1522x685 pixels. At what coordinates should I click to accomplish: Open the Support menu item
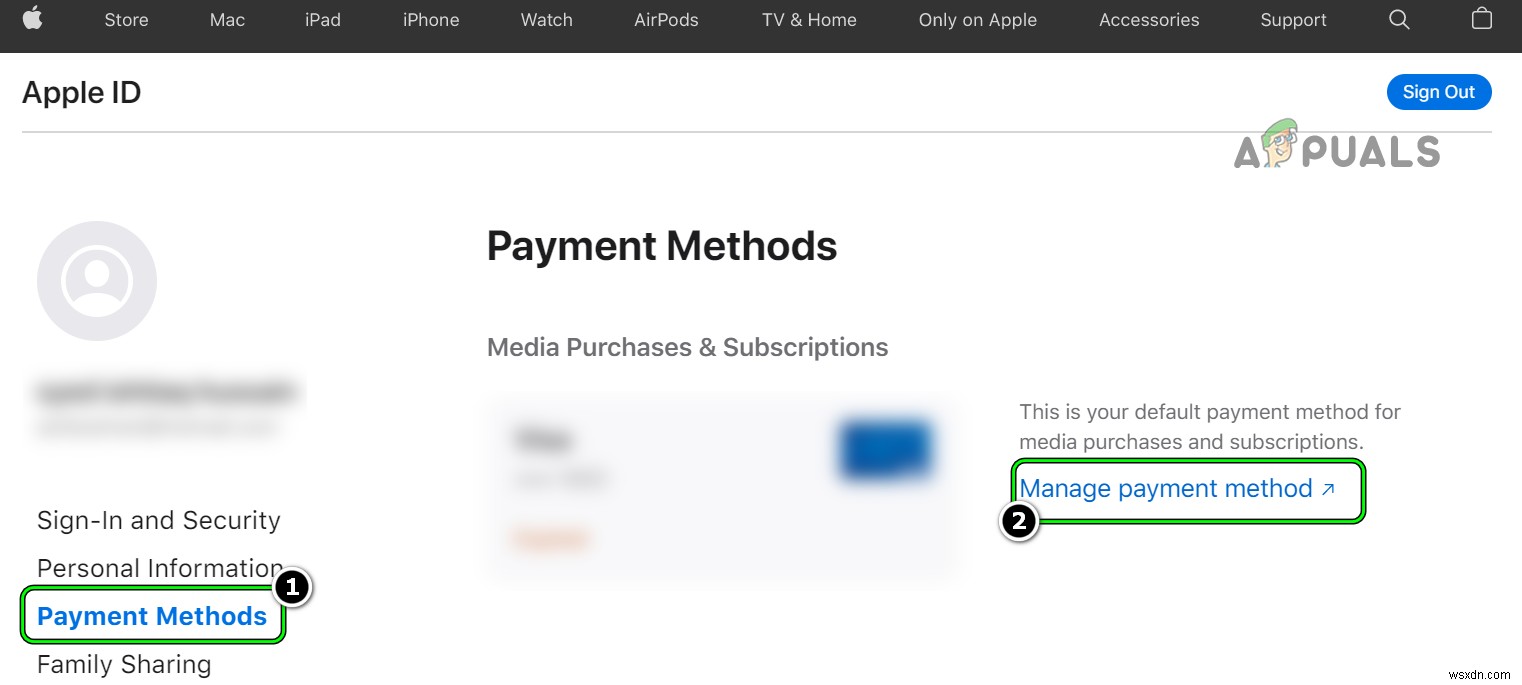point(1292,19)
